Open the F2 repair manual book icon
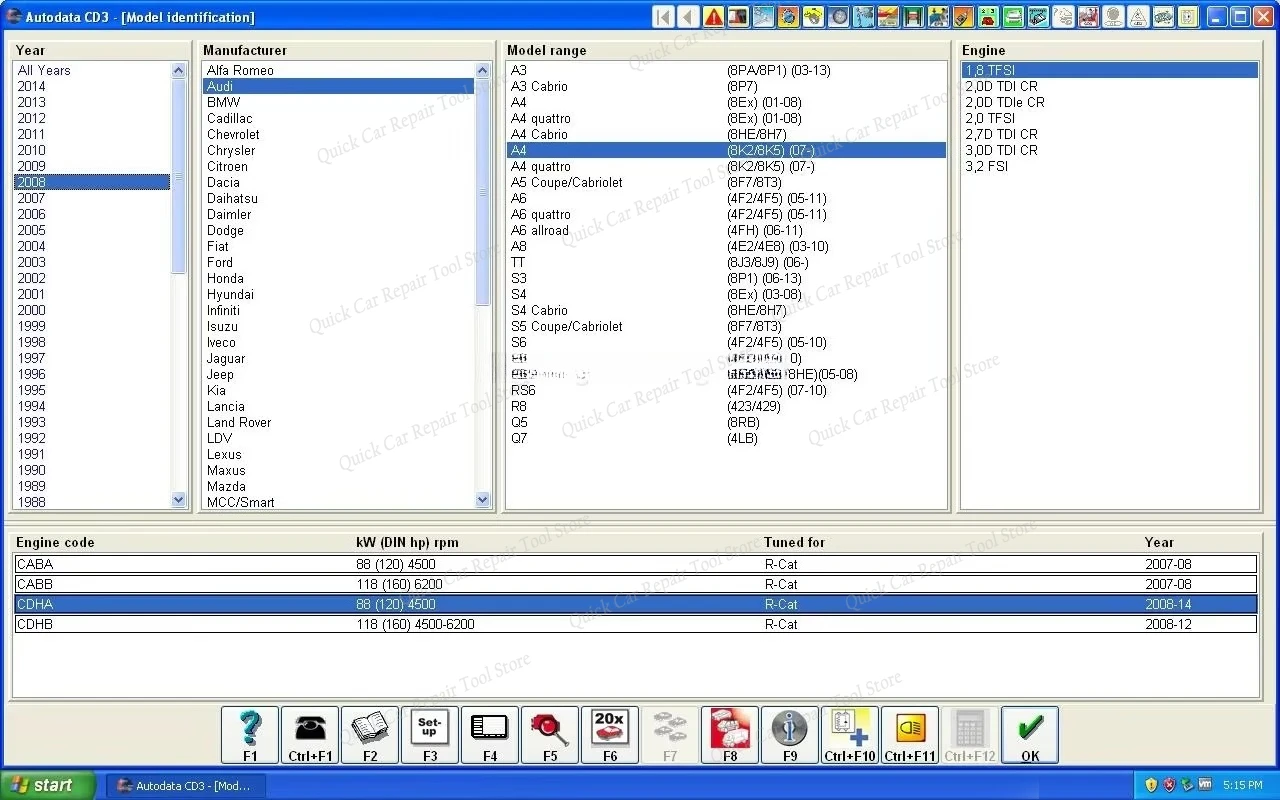The image size is (1280, 800). pos(370,733)
